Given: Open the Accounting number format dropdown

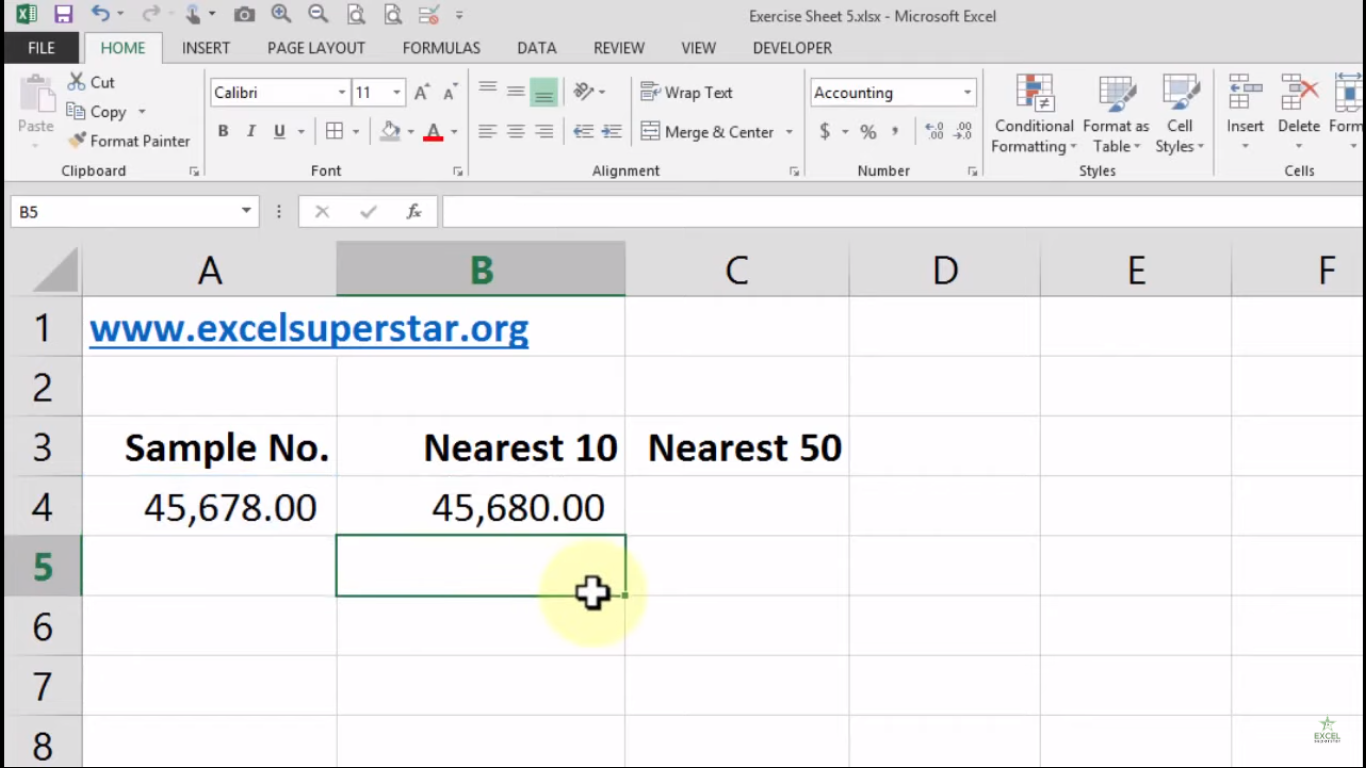Looking at the screenshot, I should coord(967,92).
